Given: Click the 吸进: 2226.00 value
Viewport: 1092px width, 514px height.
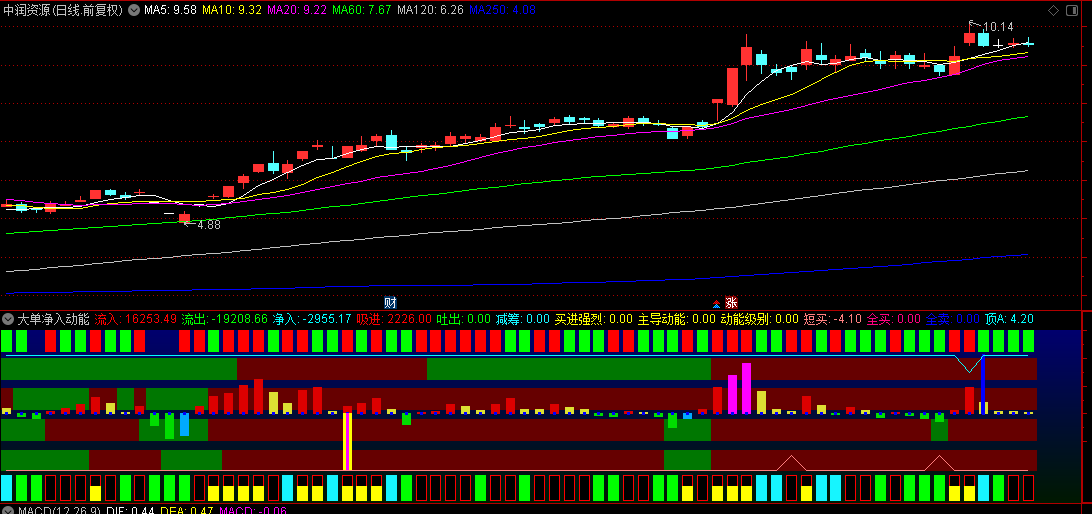Looking at the screenshot, I should tap(394, 320).
